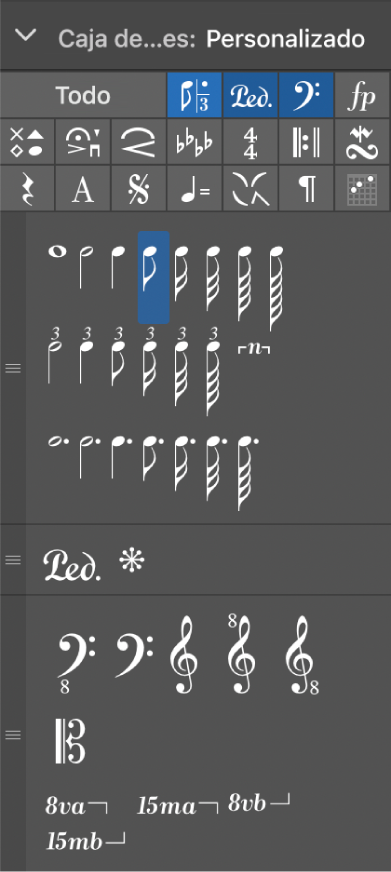Select the repeat barlines group button

[x=306, y=142]
